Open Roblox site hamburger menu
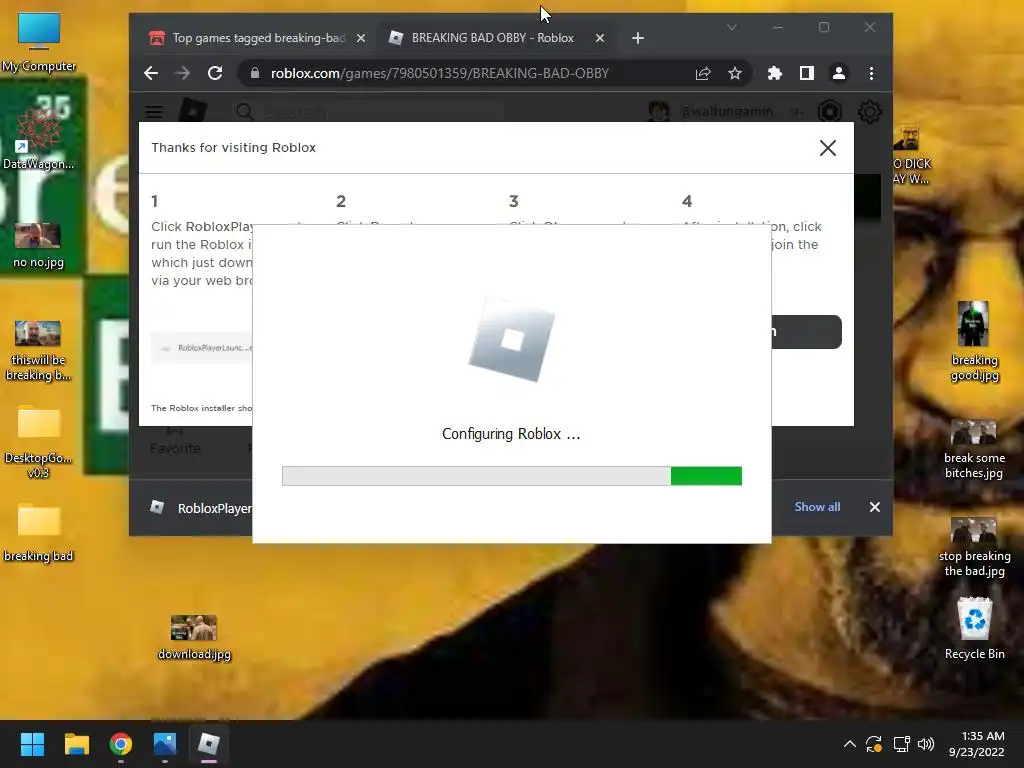This screenshot has width=1024, height=768. (153, 112)
